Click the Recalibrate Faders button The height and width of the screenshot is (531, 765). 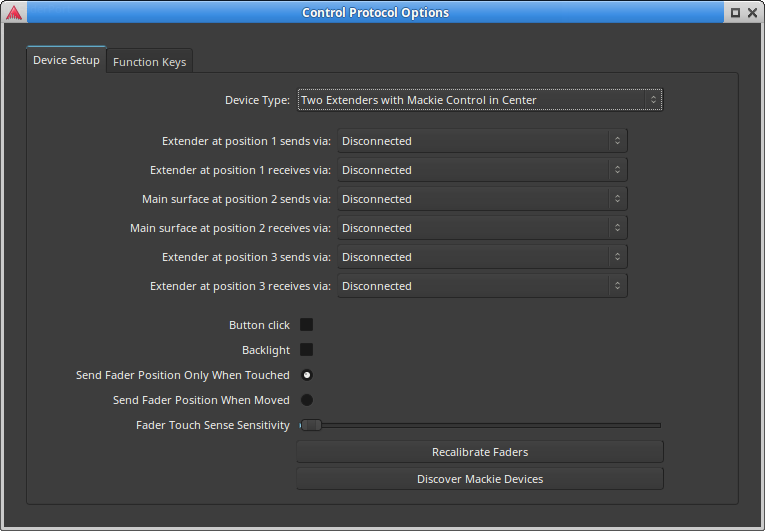(x=480, y=452)
